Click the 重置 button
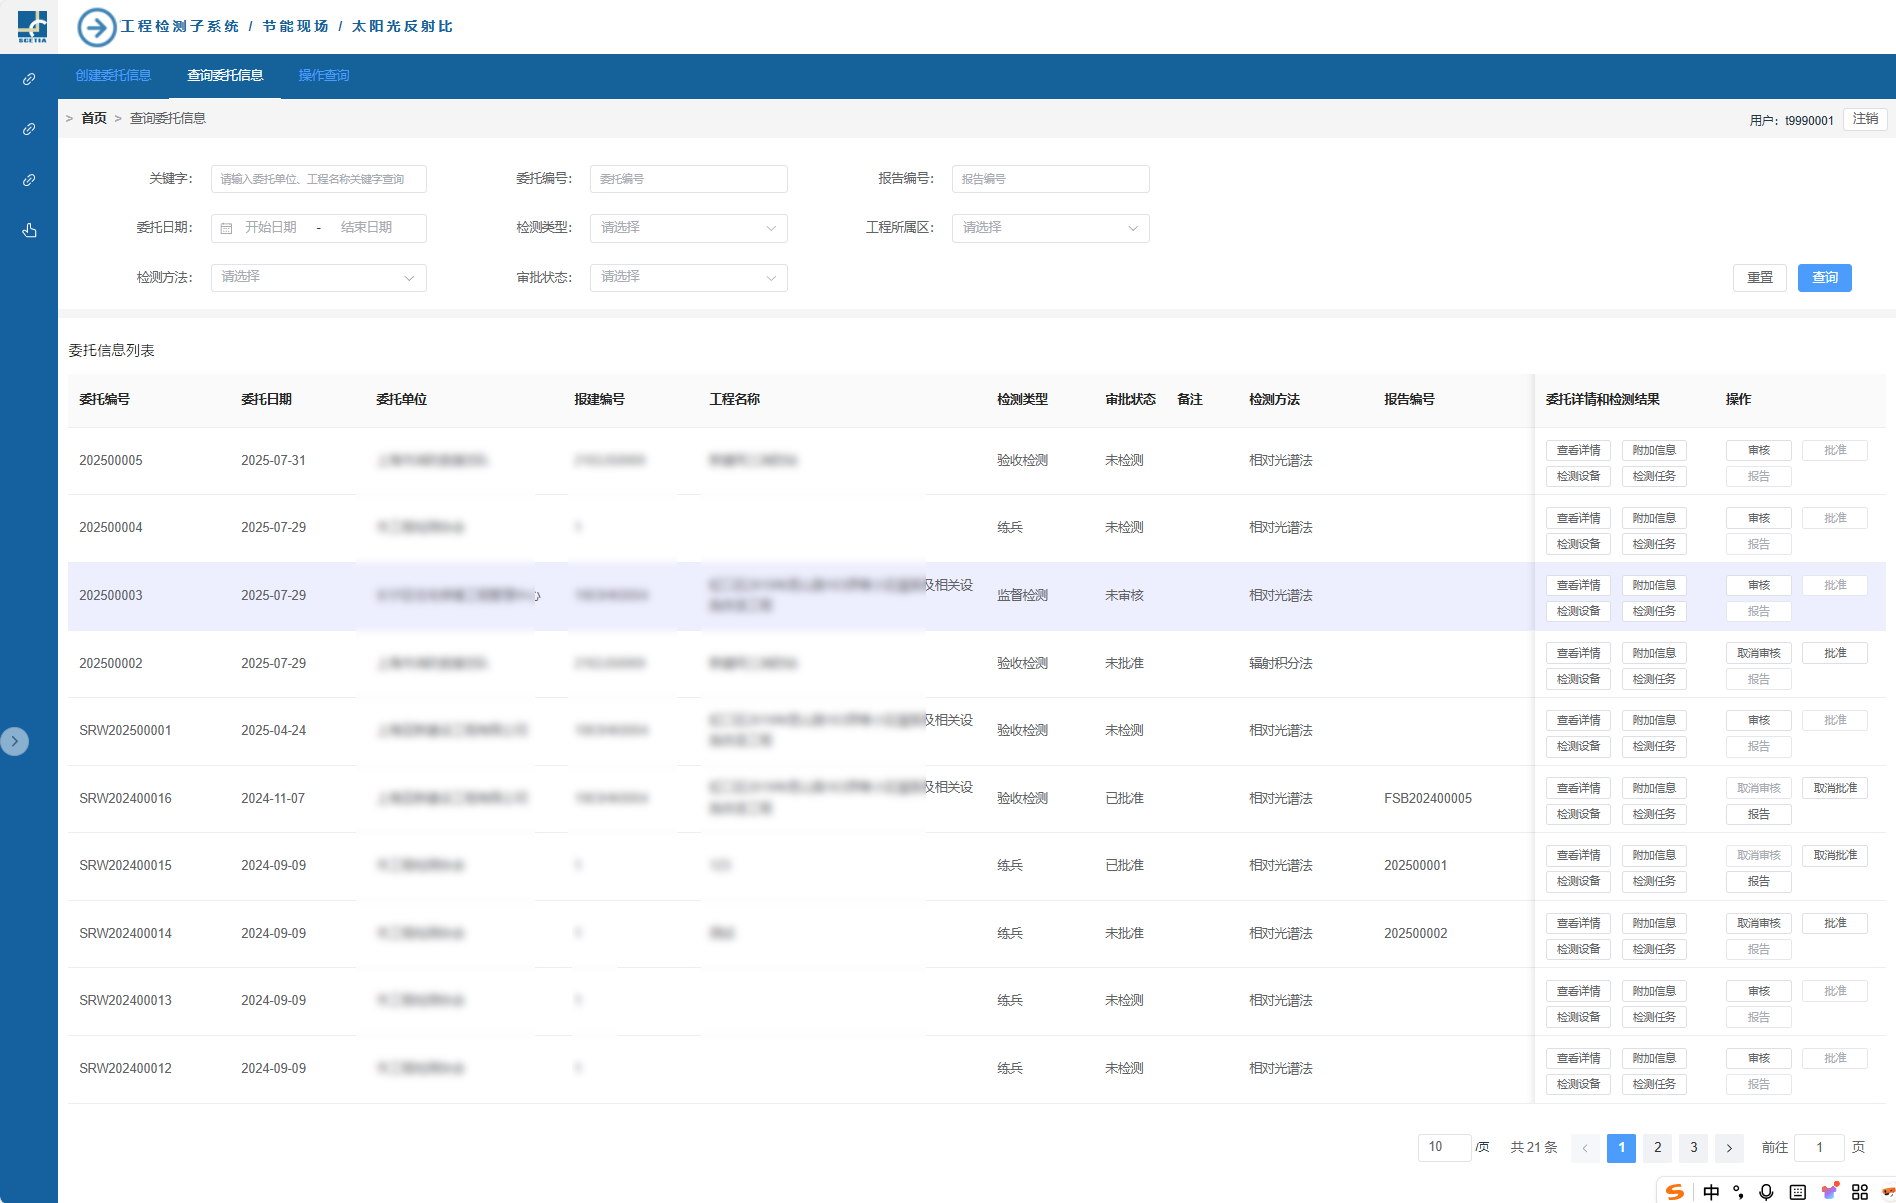This screenshot has height=1203, width=1896. click(x=1759, y=278)
